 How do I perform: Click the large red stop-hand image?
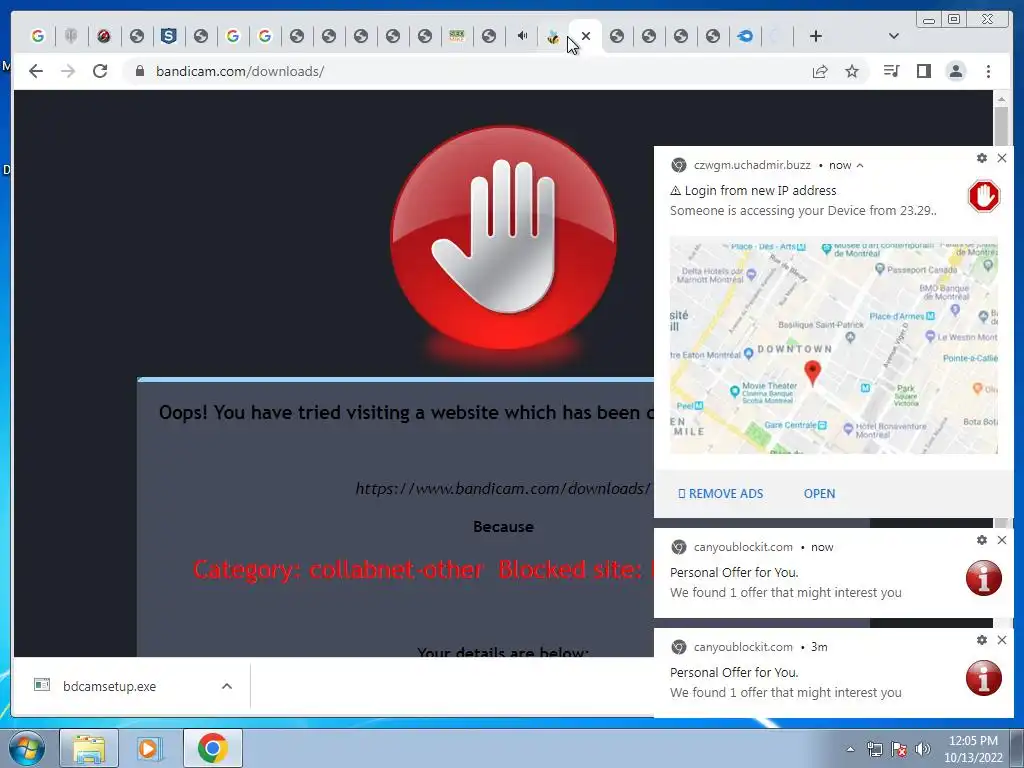click(503, 238)
